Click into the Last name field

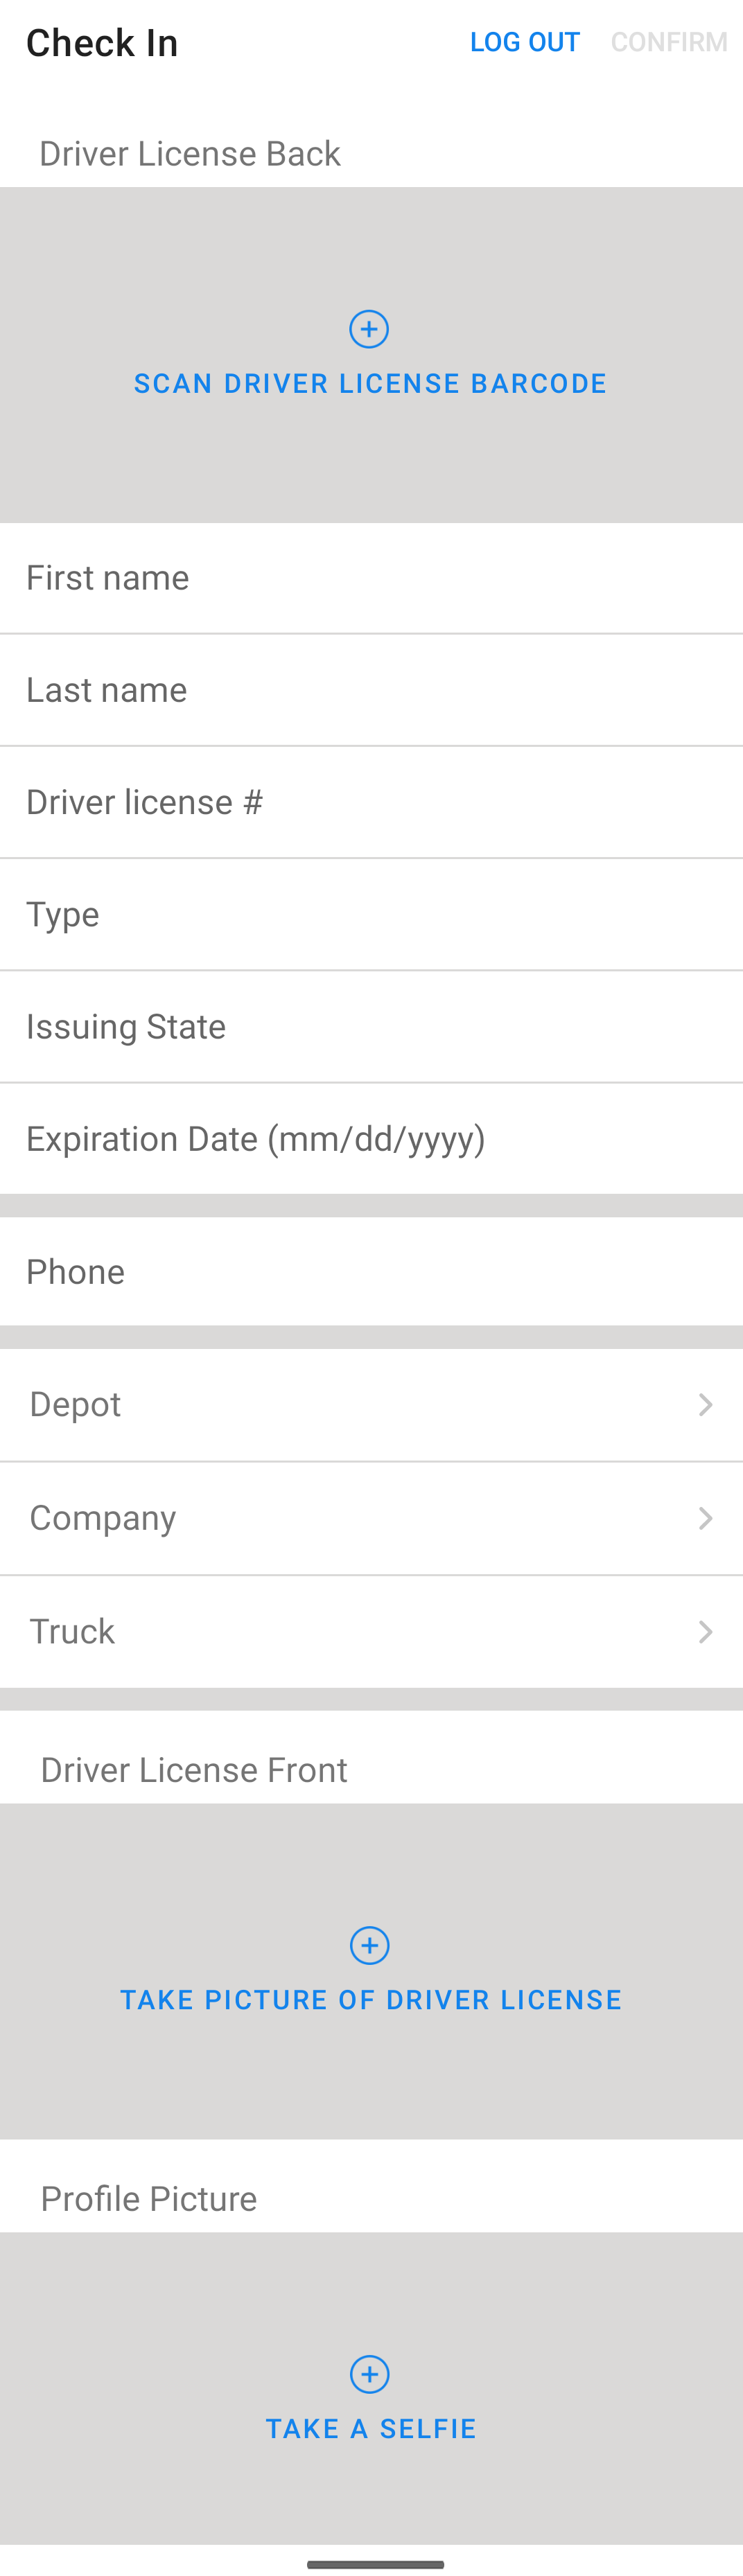click(x=371, y=690)
